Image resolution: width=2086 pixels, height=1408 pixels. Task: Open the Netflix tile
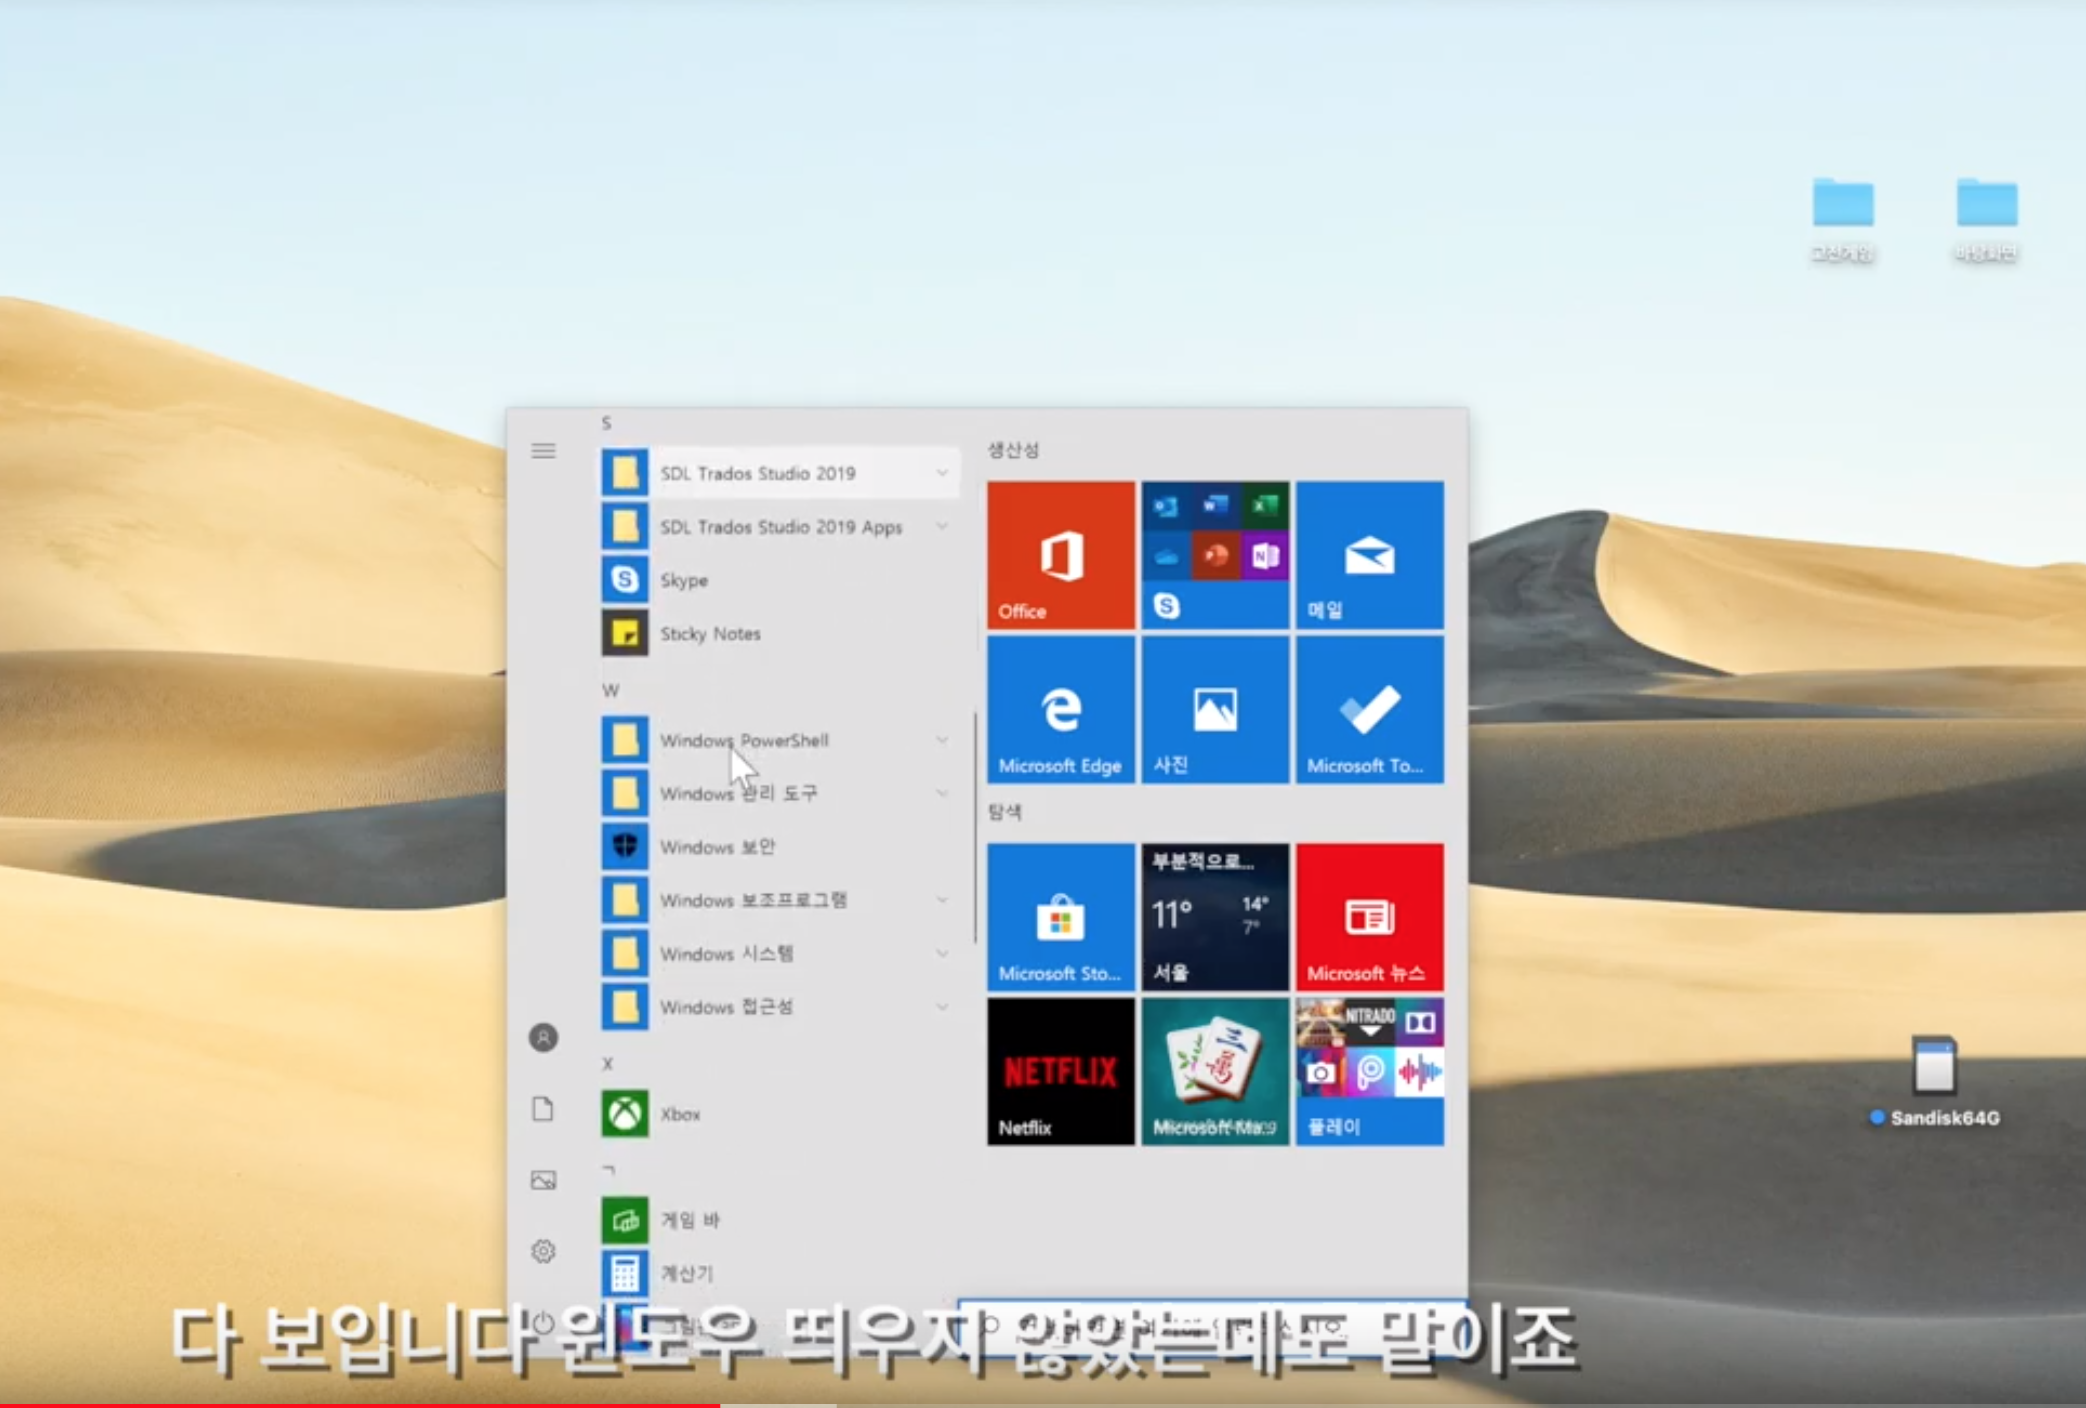pyautogui.click(x=1060, y=1071)
